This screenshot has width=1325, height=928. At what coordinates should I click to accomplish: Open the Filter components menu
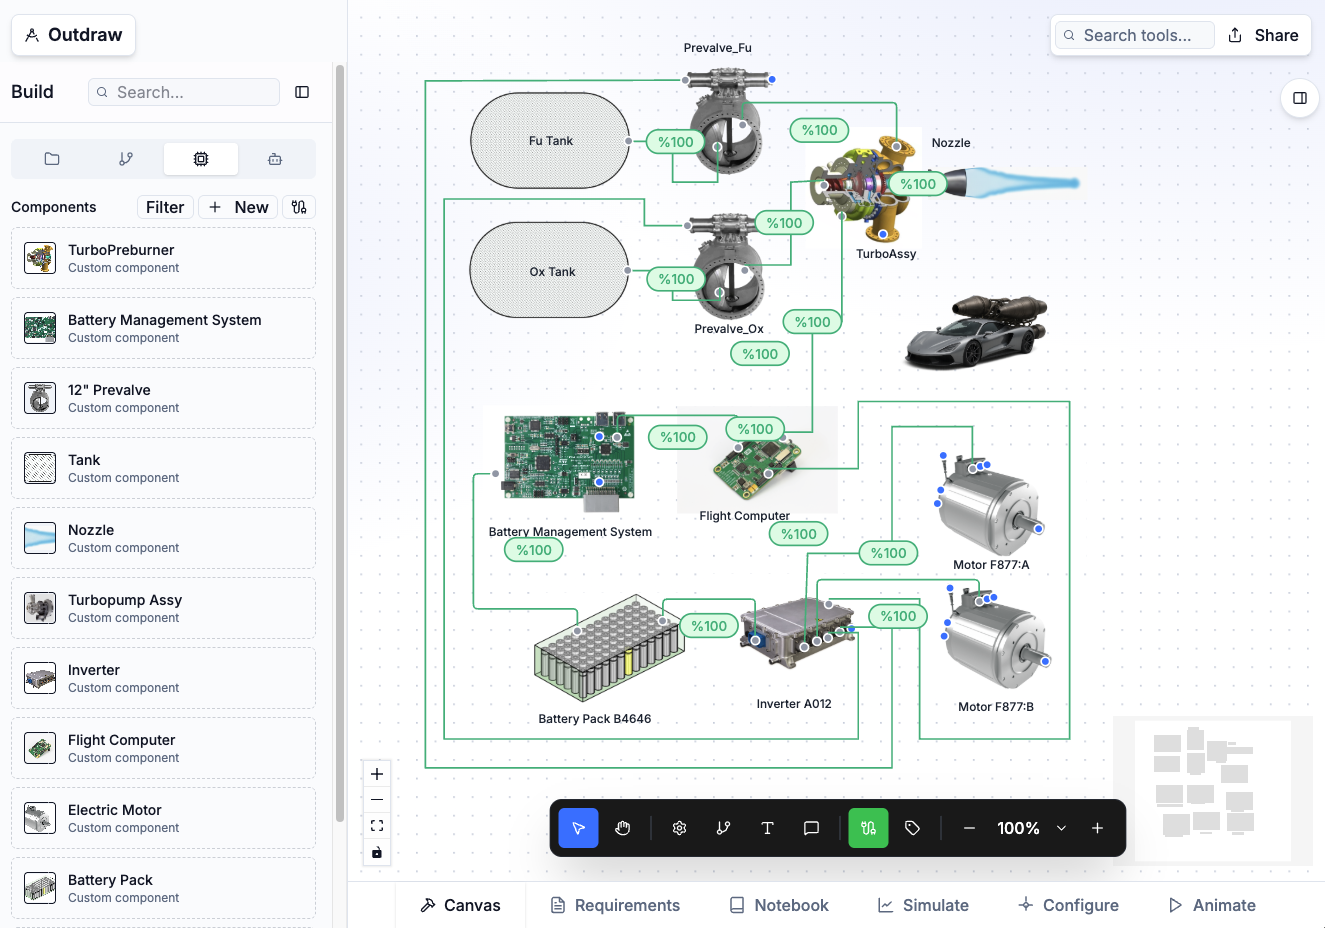click(165, 207)
